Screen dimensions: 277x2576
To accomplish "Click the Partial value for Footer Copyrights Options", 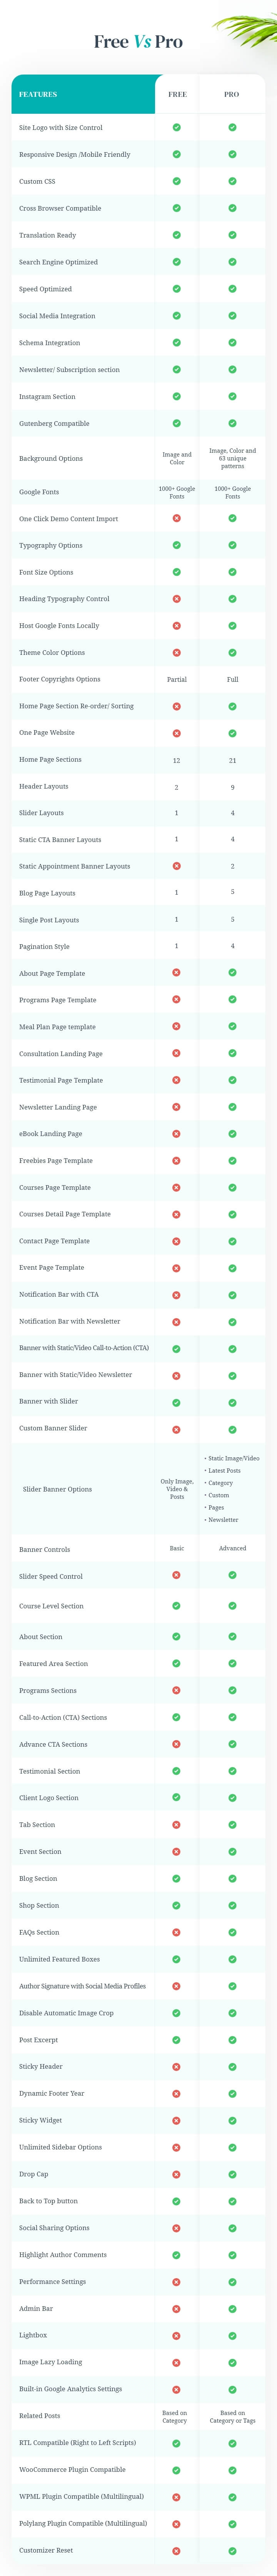I will coord(177,679).
